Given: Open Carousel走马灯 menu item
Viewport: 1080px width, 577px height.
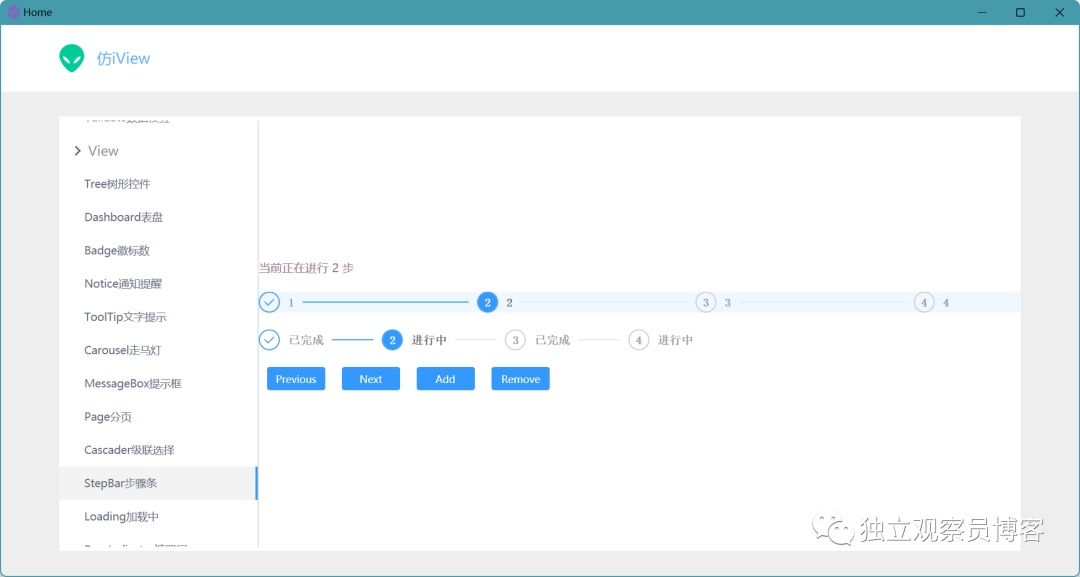Looking at the screenshot, I should 158,350.
